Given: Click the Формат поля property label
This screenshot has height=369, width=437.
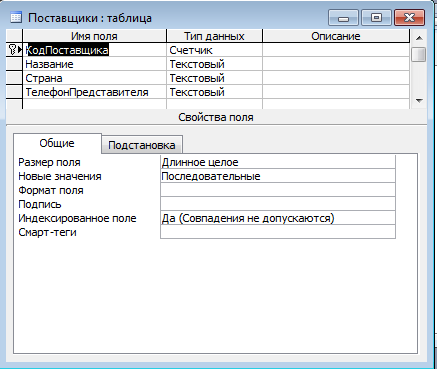Looking at the screenshot, I should (x=51, y=190).
